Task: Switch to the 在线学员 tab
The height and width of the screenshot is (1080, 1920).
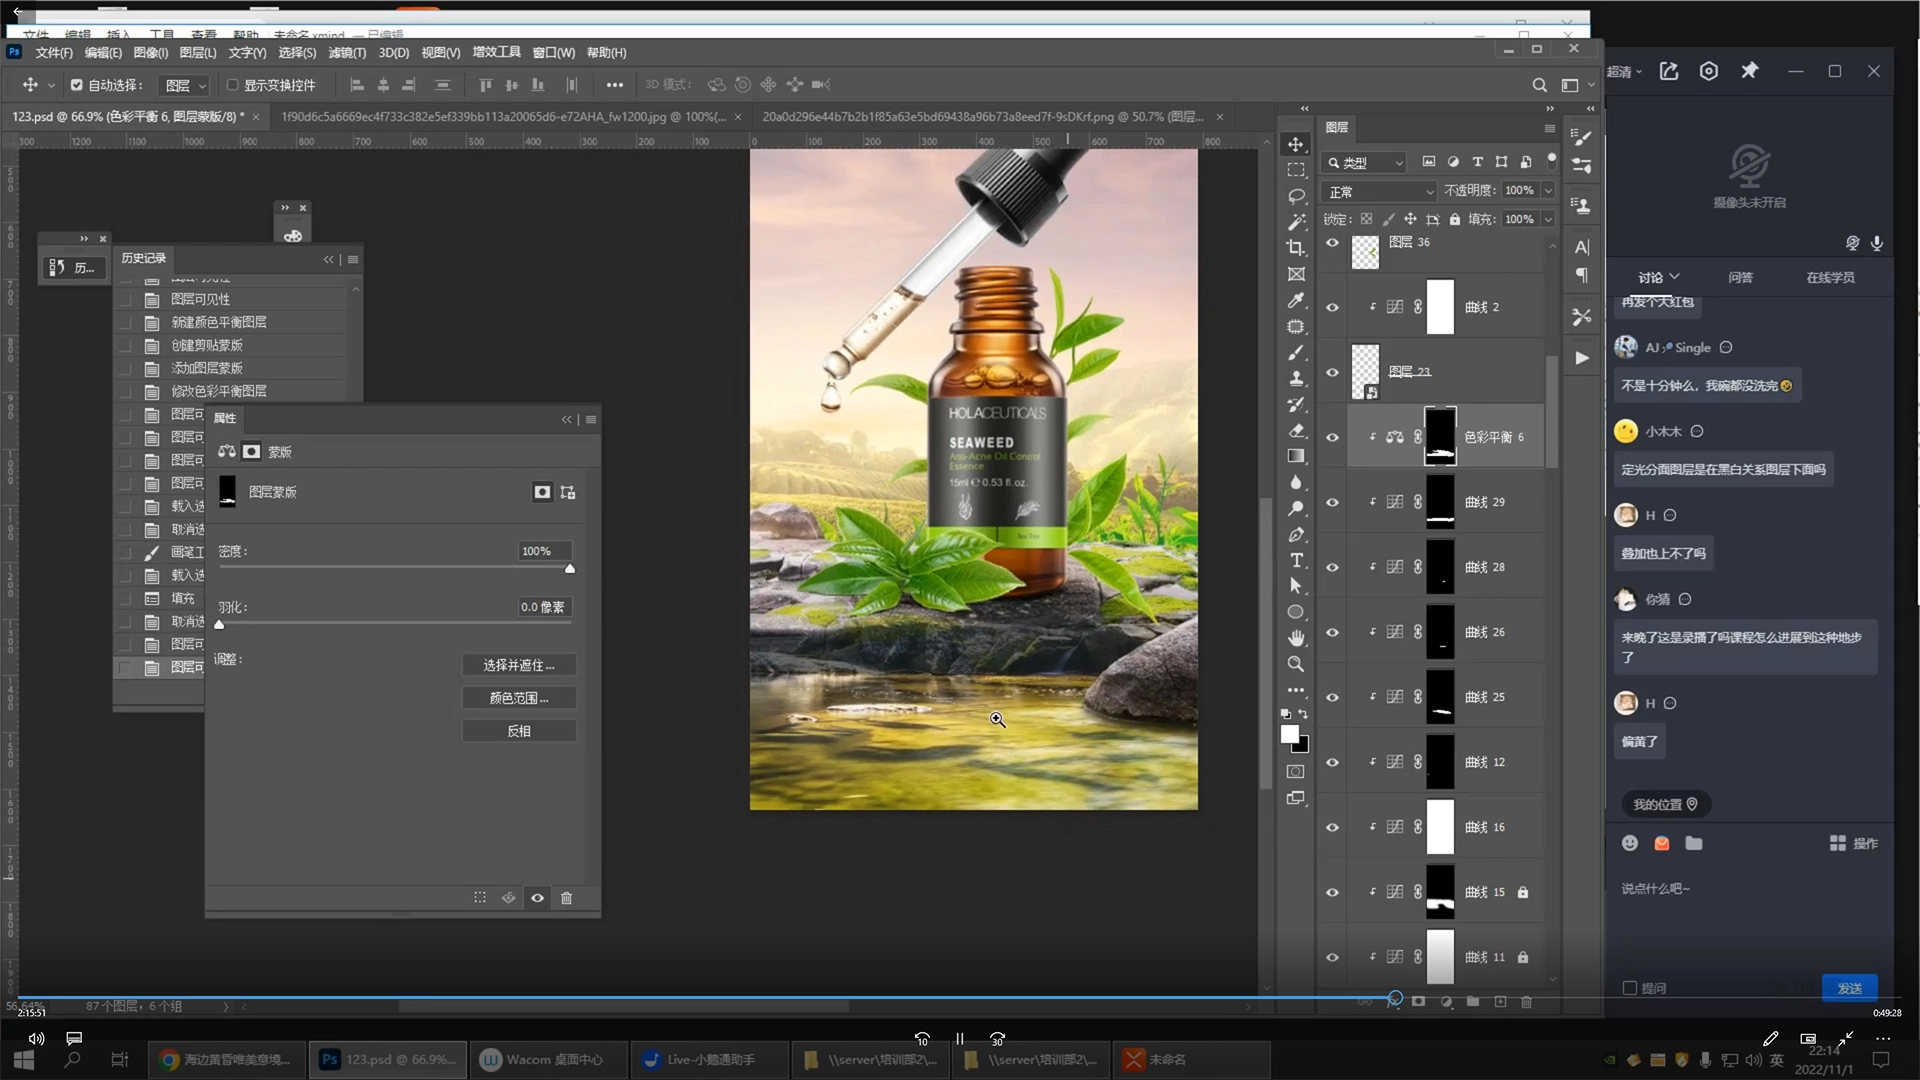Action: click(x=1829, y=278)
